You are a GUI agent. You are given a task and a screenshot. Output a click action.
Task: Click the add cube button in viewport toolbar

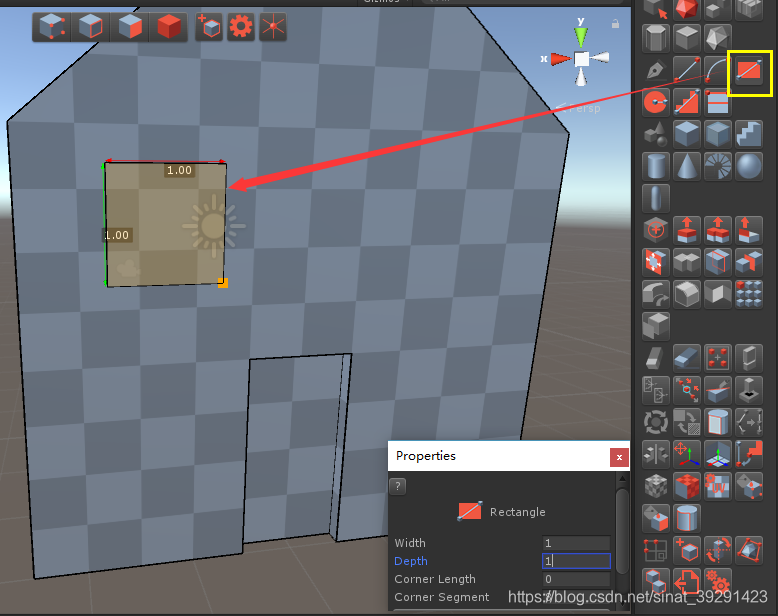[x=209, y=27]
